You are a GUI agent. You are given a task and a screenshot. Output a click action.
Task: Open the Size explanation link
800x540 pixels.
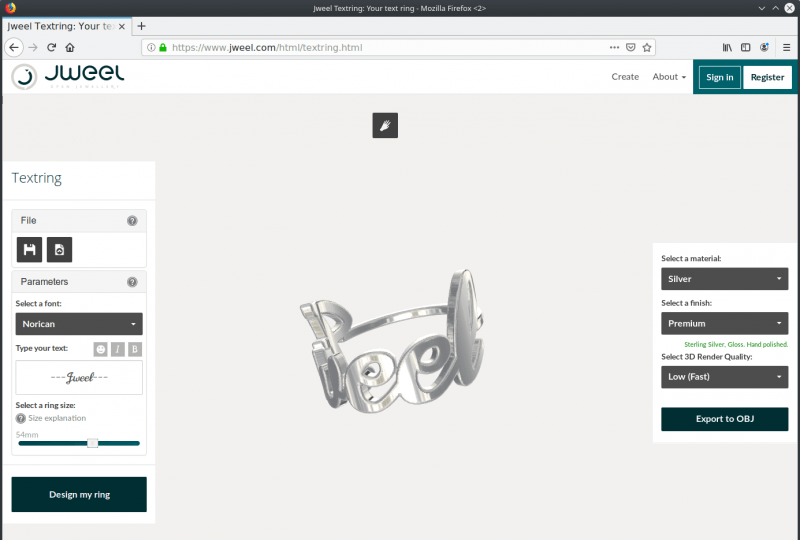click(57, 418)
